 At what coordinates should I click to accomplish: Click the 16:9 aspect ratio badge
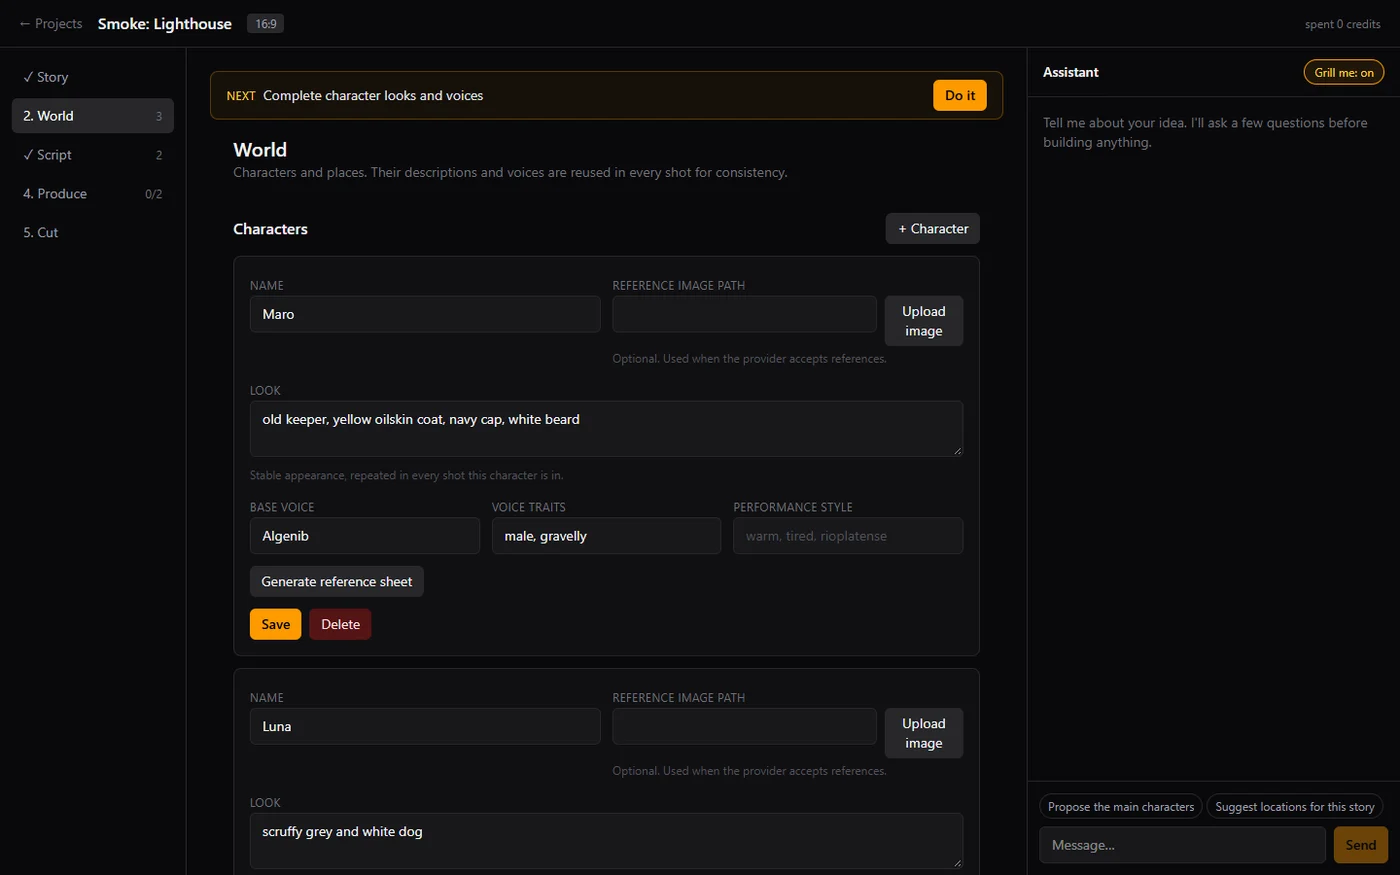click(x=266, y=24)
